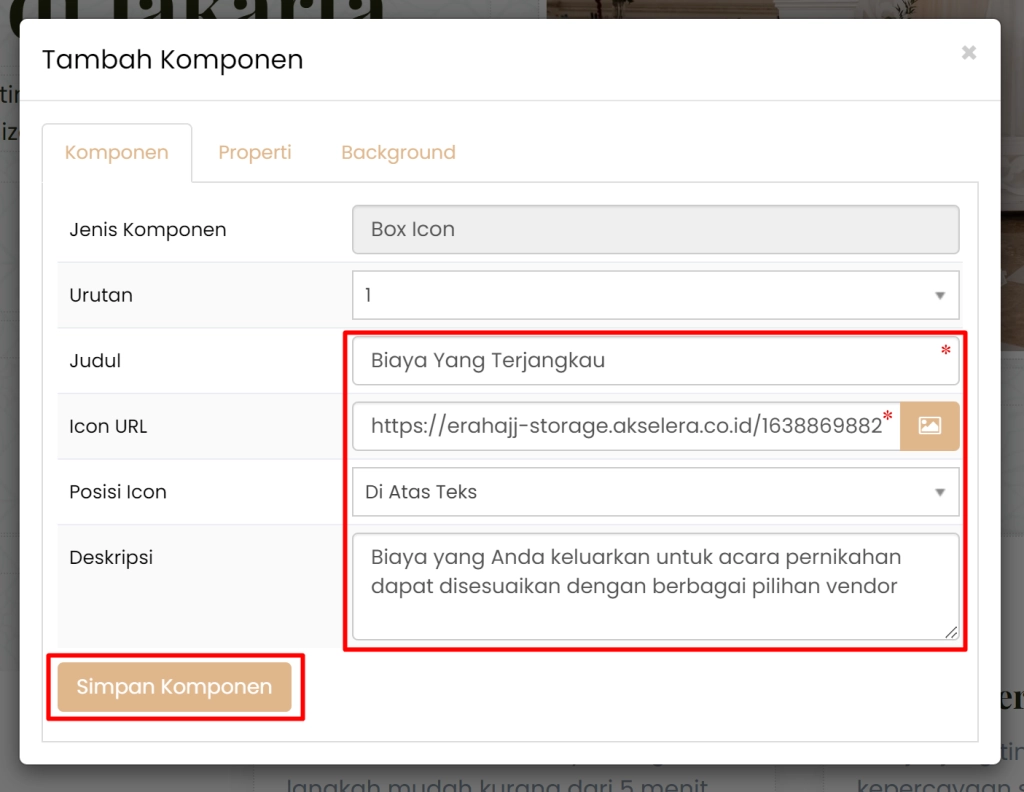1024x792 pixels.
Task: Click the Simpan Komponen button
Action: pyautogui.click(x=173, y=687)
